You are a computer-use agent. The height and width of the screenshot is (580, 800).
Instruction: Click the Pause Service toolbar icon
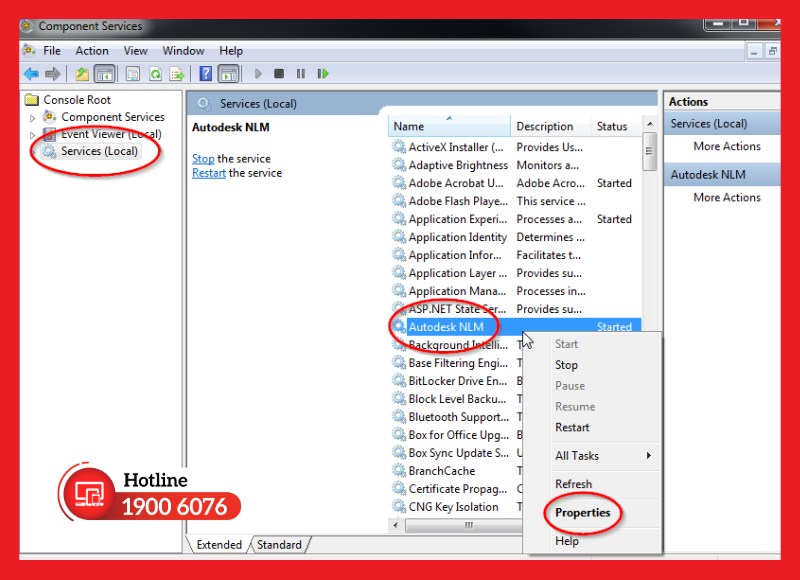click(x=301, y=74)
